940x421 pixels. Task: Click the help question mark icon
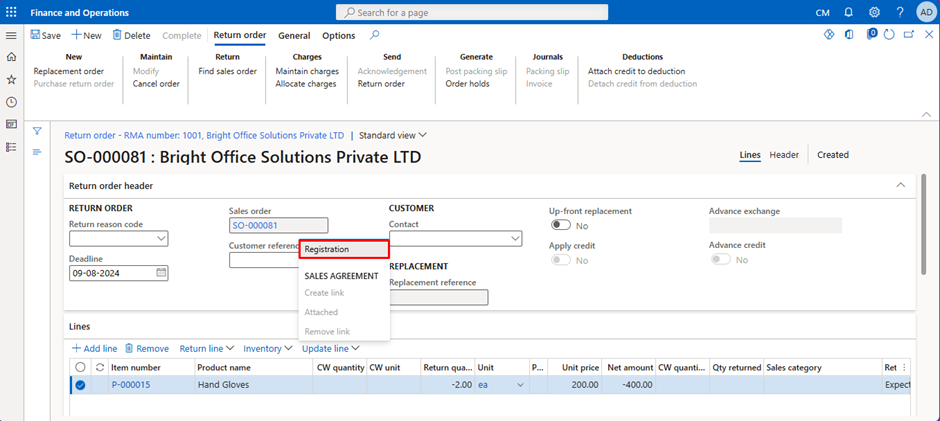coord(900,12)
